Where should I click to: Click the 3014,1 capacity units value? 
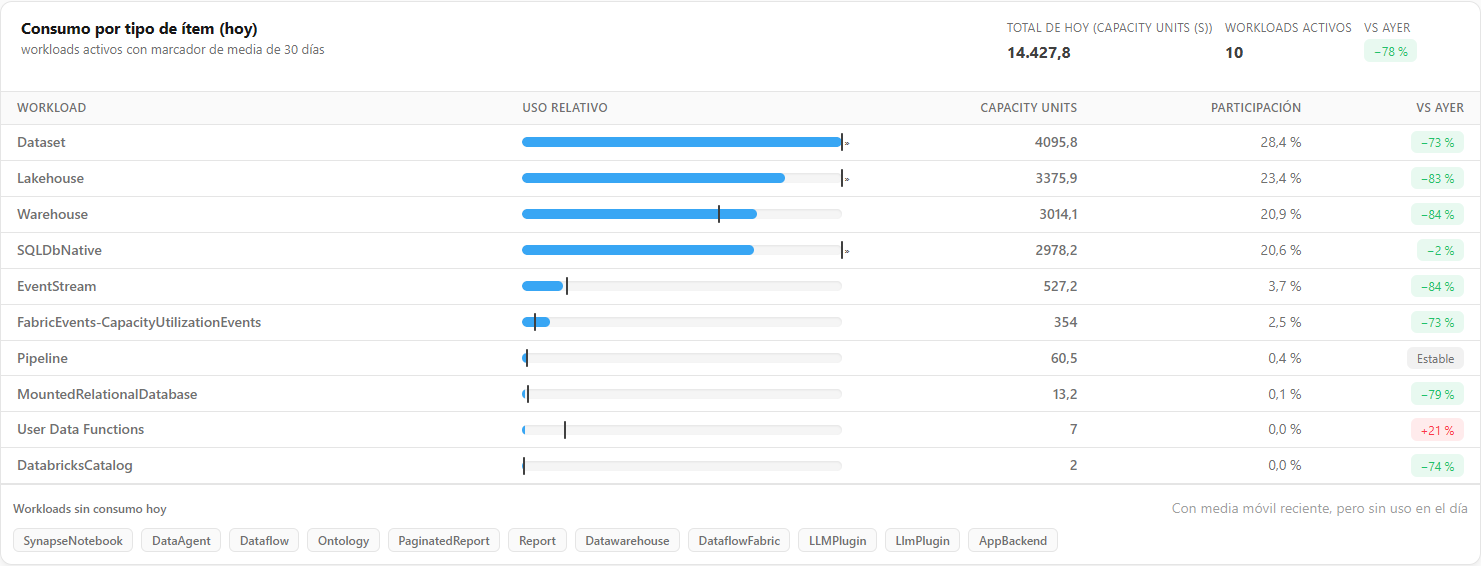point(1058,214)
